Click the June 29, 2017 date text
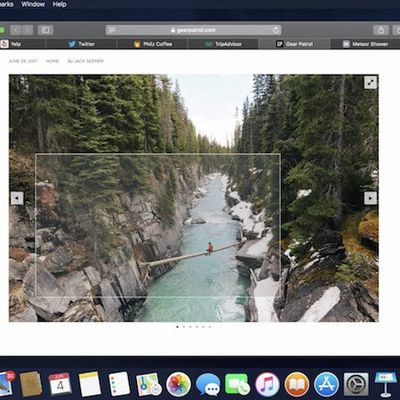The height and width of the screenshot is (400, 400). pyautogui.click(x=23, y=61)
